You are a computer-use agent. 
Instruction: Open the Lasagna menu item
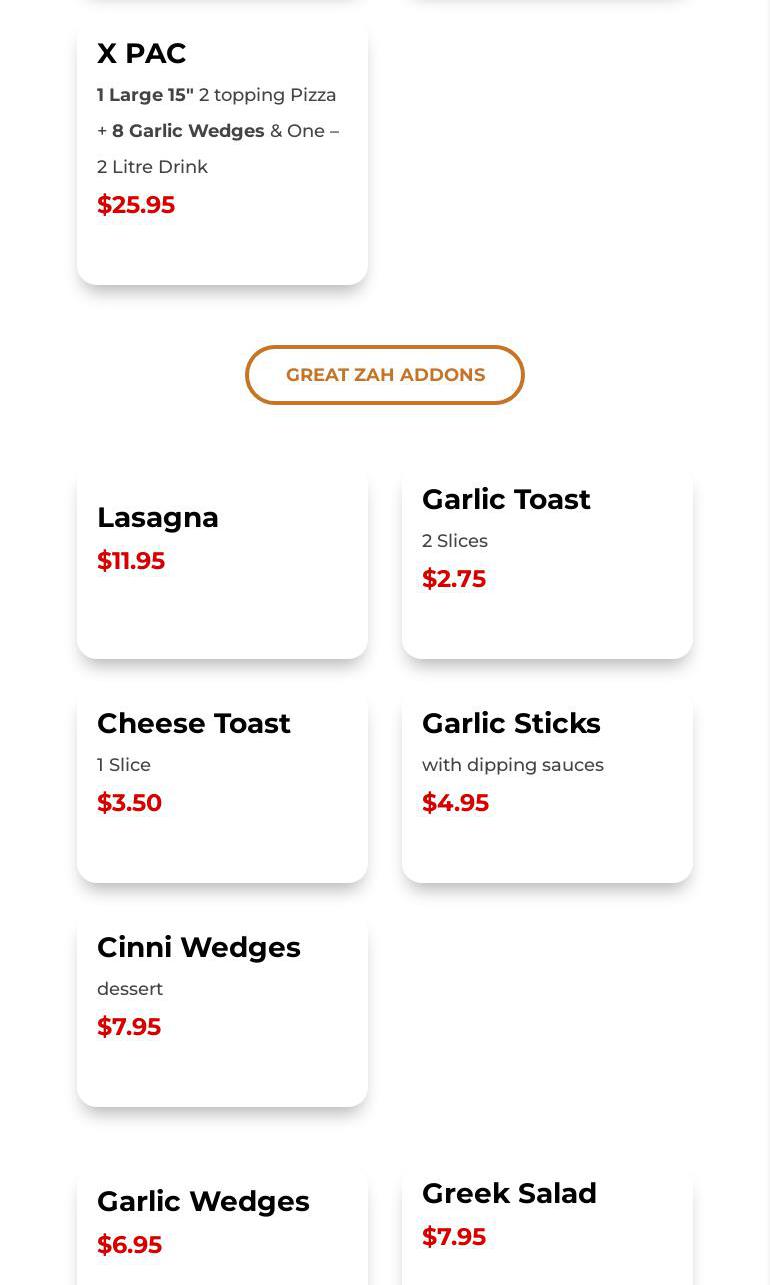(158, 517)
